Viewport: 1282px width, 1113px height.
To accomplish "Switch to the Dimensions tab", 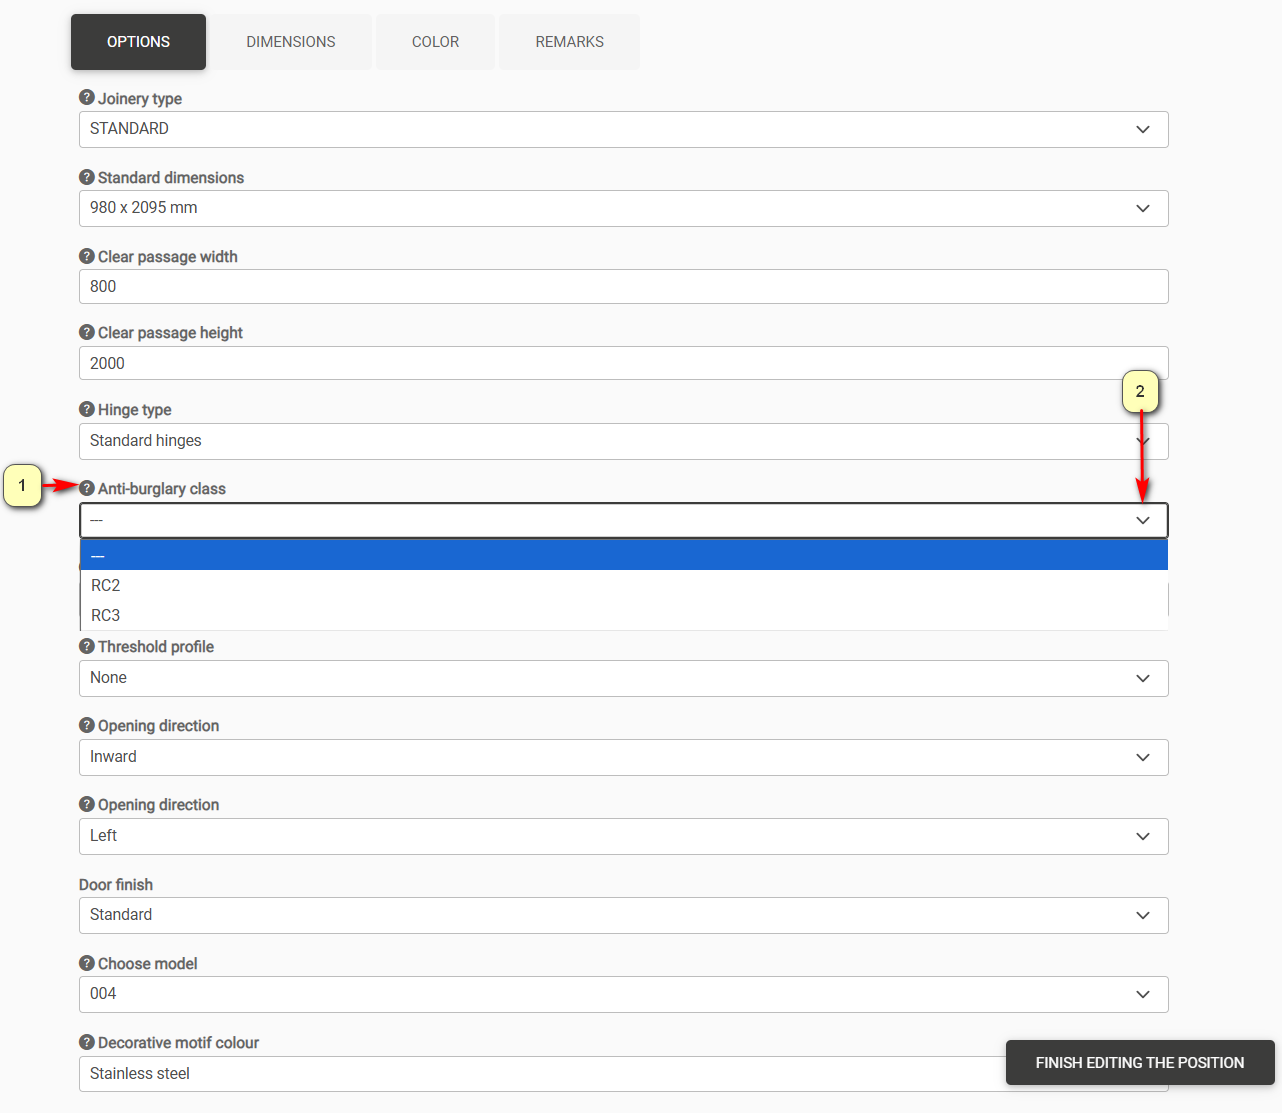I will tap(291, 42).
